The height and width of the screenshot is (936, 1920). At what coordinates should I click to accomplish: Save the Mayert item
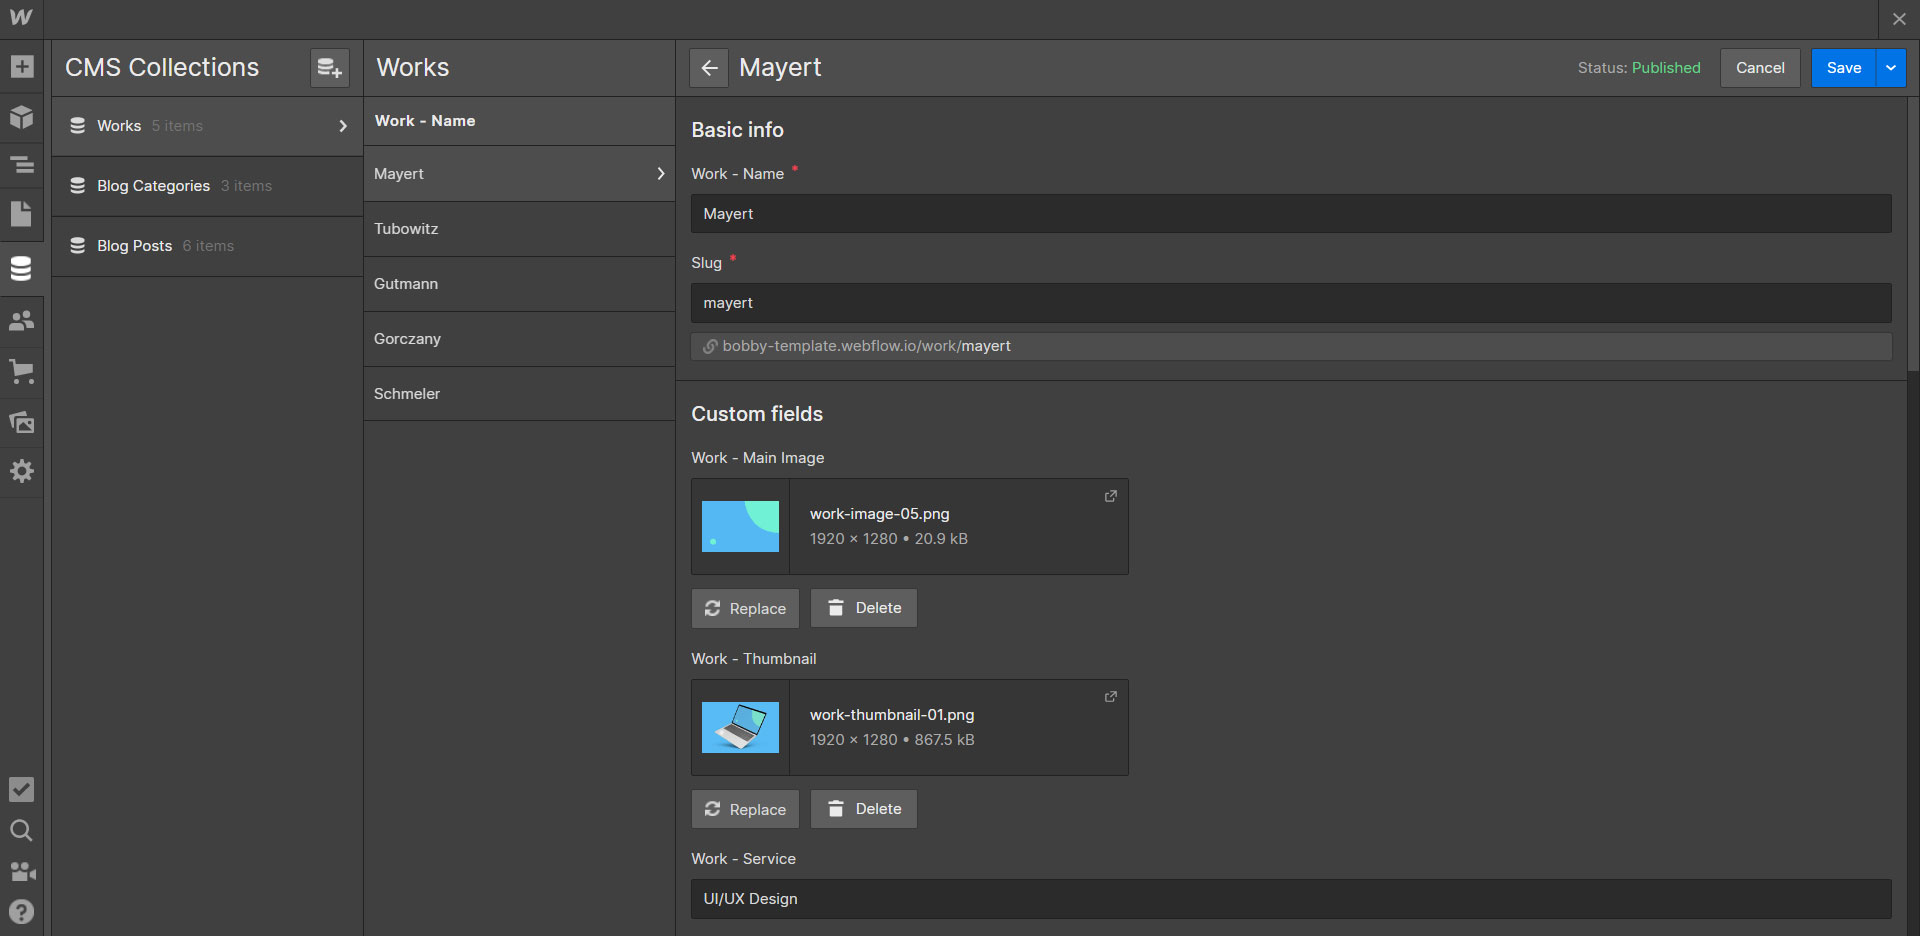click(1843, 68)
